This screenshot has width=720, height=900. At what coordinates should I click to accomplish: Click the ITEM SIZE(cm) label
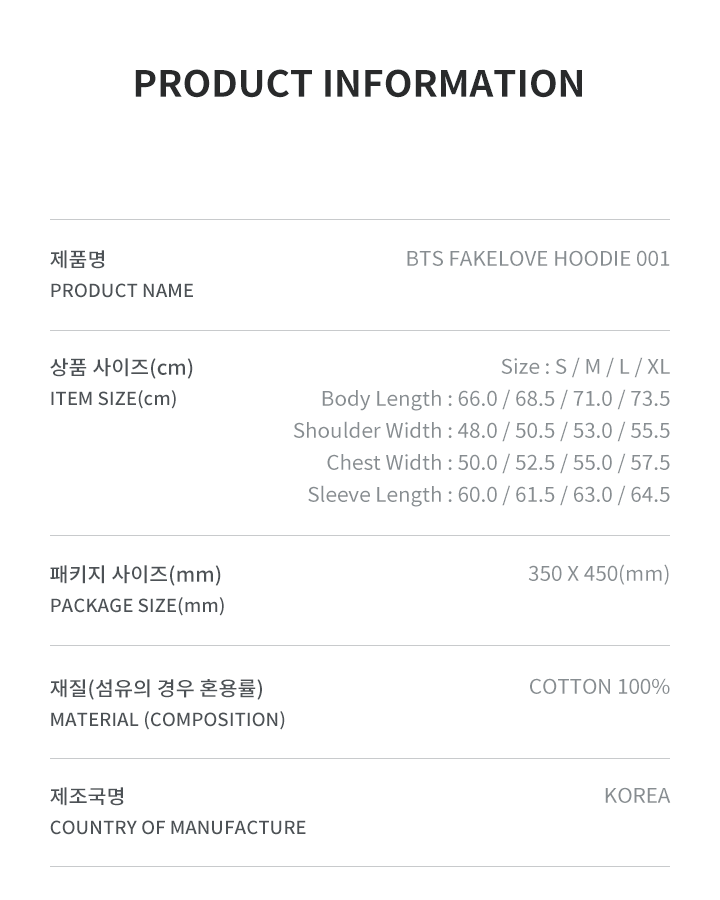113,399
